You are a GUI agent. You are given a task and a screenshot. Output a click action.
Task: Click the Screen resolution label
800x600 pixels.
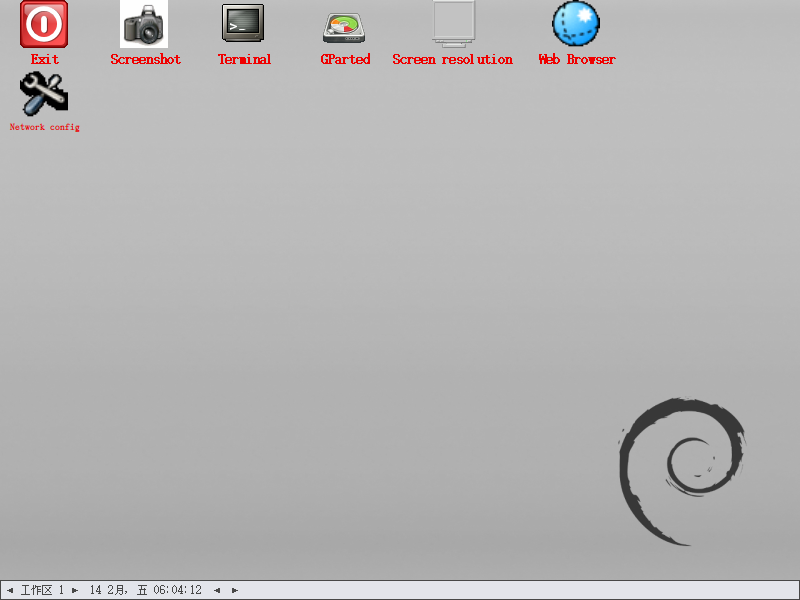(x=453, y=59)
